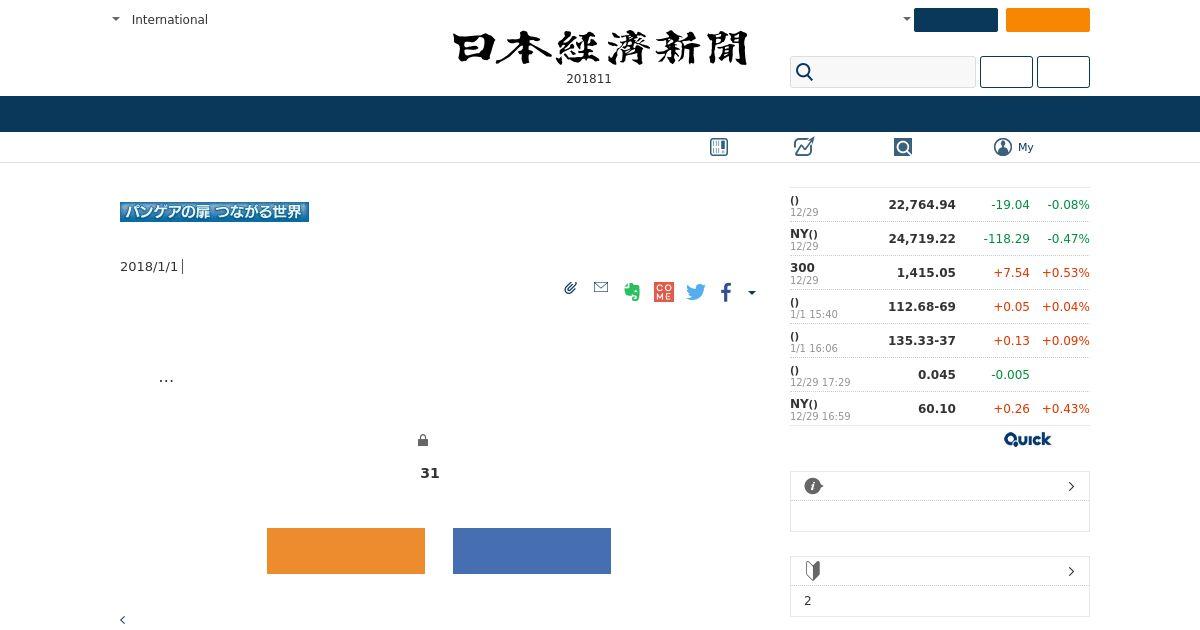Click the -118.29 change value
The height and width of the screenshot is (630, 1200).
[x=1006, y=239]
